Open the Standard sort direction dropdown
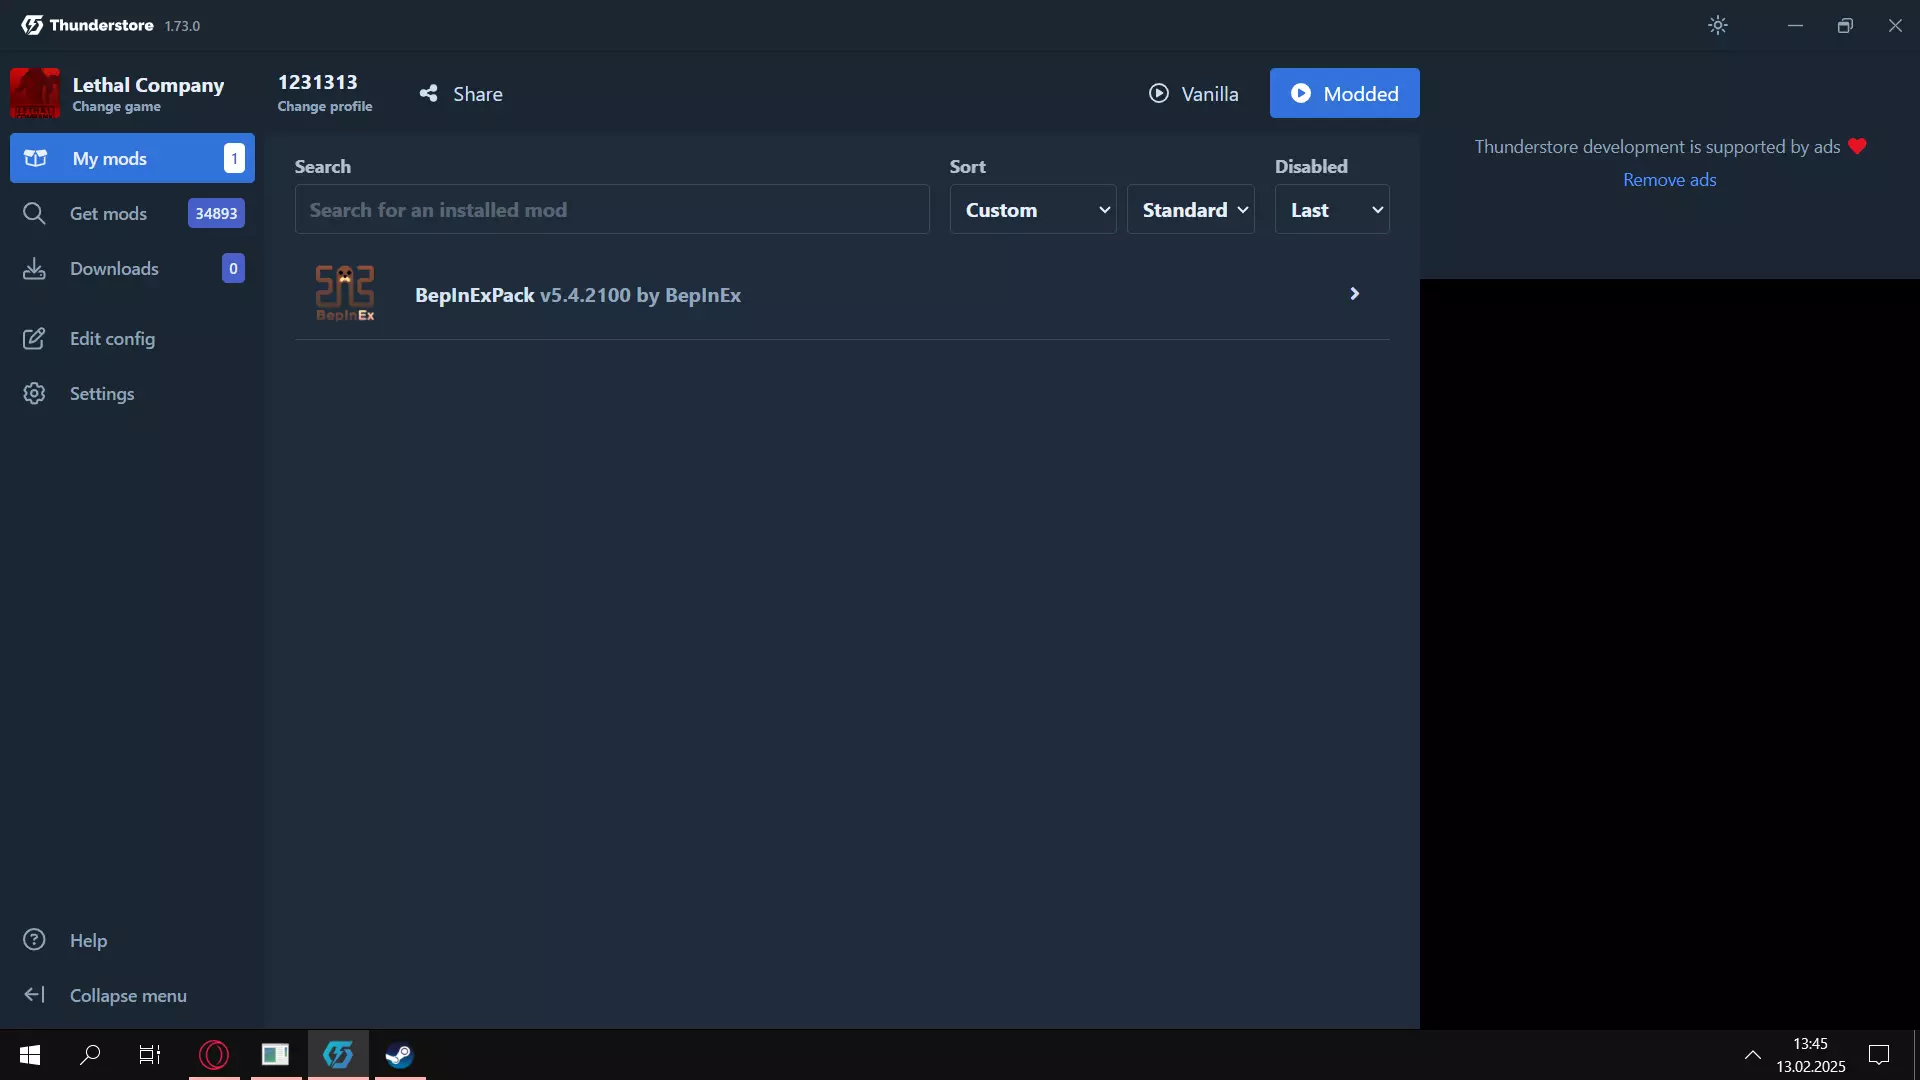Viewport: 1920px width, 1080px height. tap(1190, 210)
